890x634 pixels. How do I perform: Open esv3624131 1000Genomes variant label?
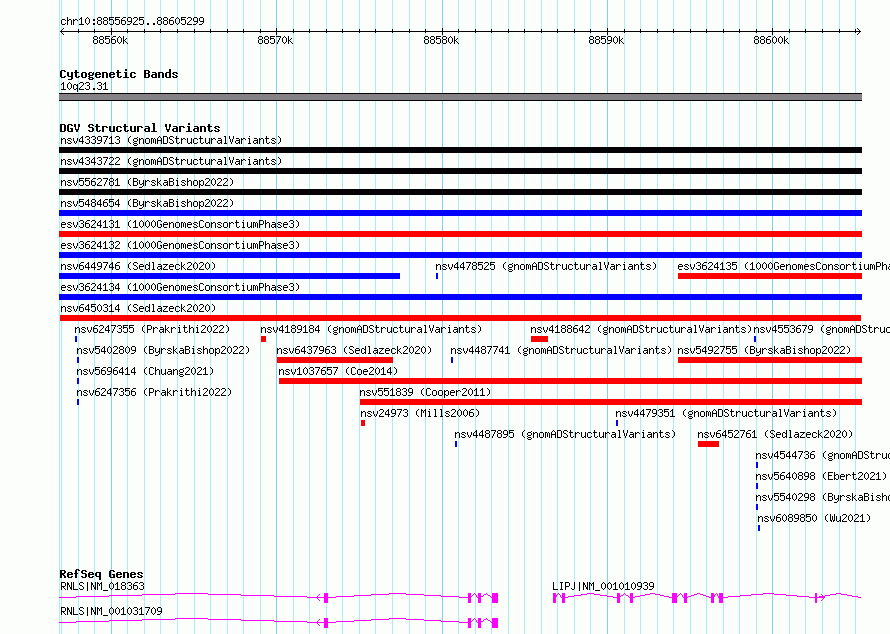pyautogui.click(x=180, y=224)
